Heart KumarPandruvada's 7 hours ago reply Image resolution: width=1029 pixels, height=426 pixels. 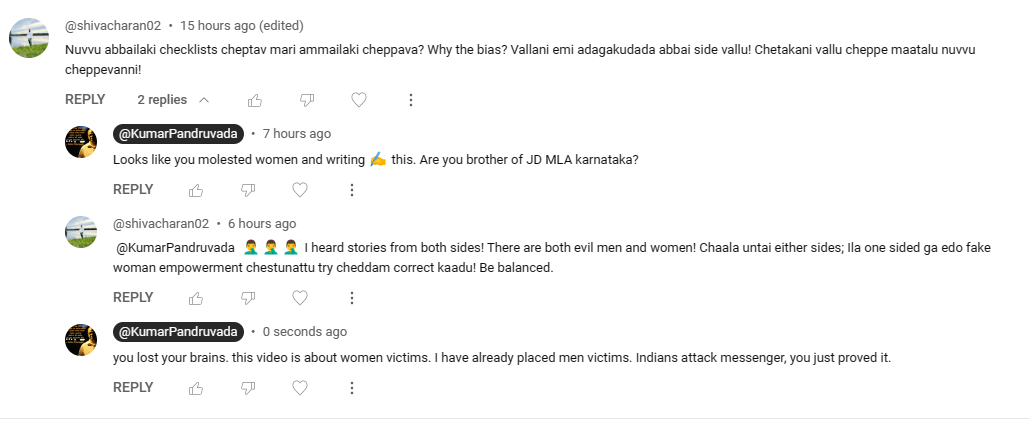pos(299,190)
